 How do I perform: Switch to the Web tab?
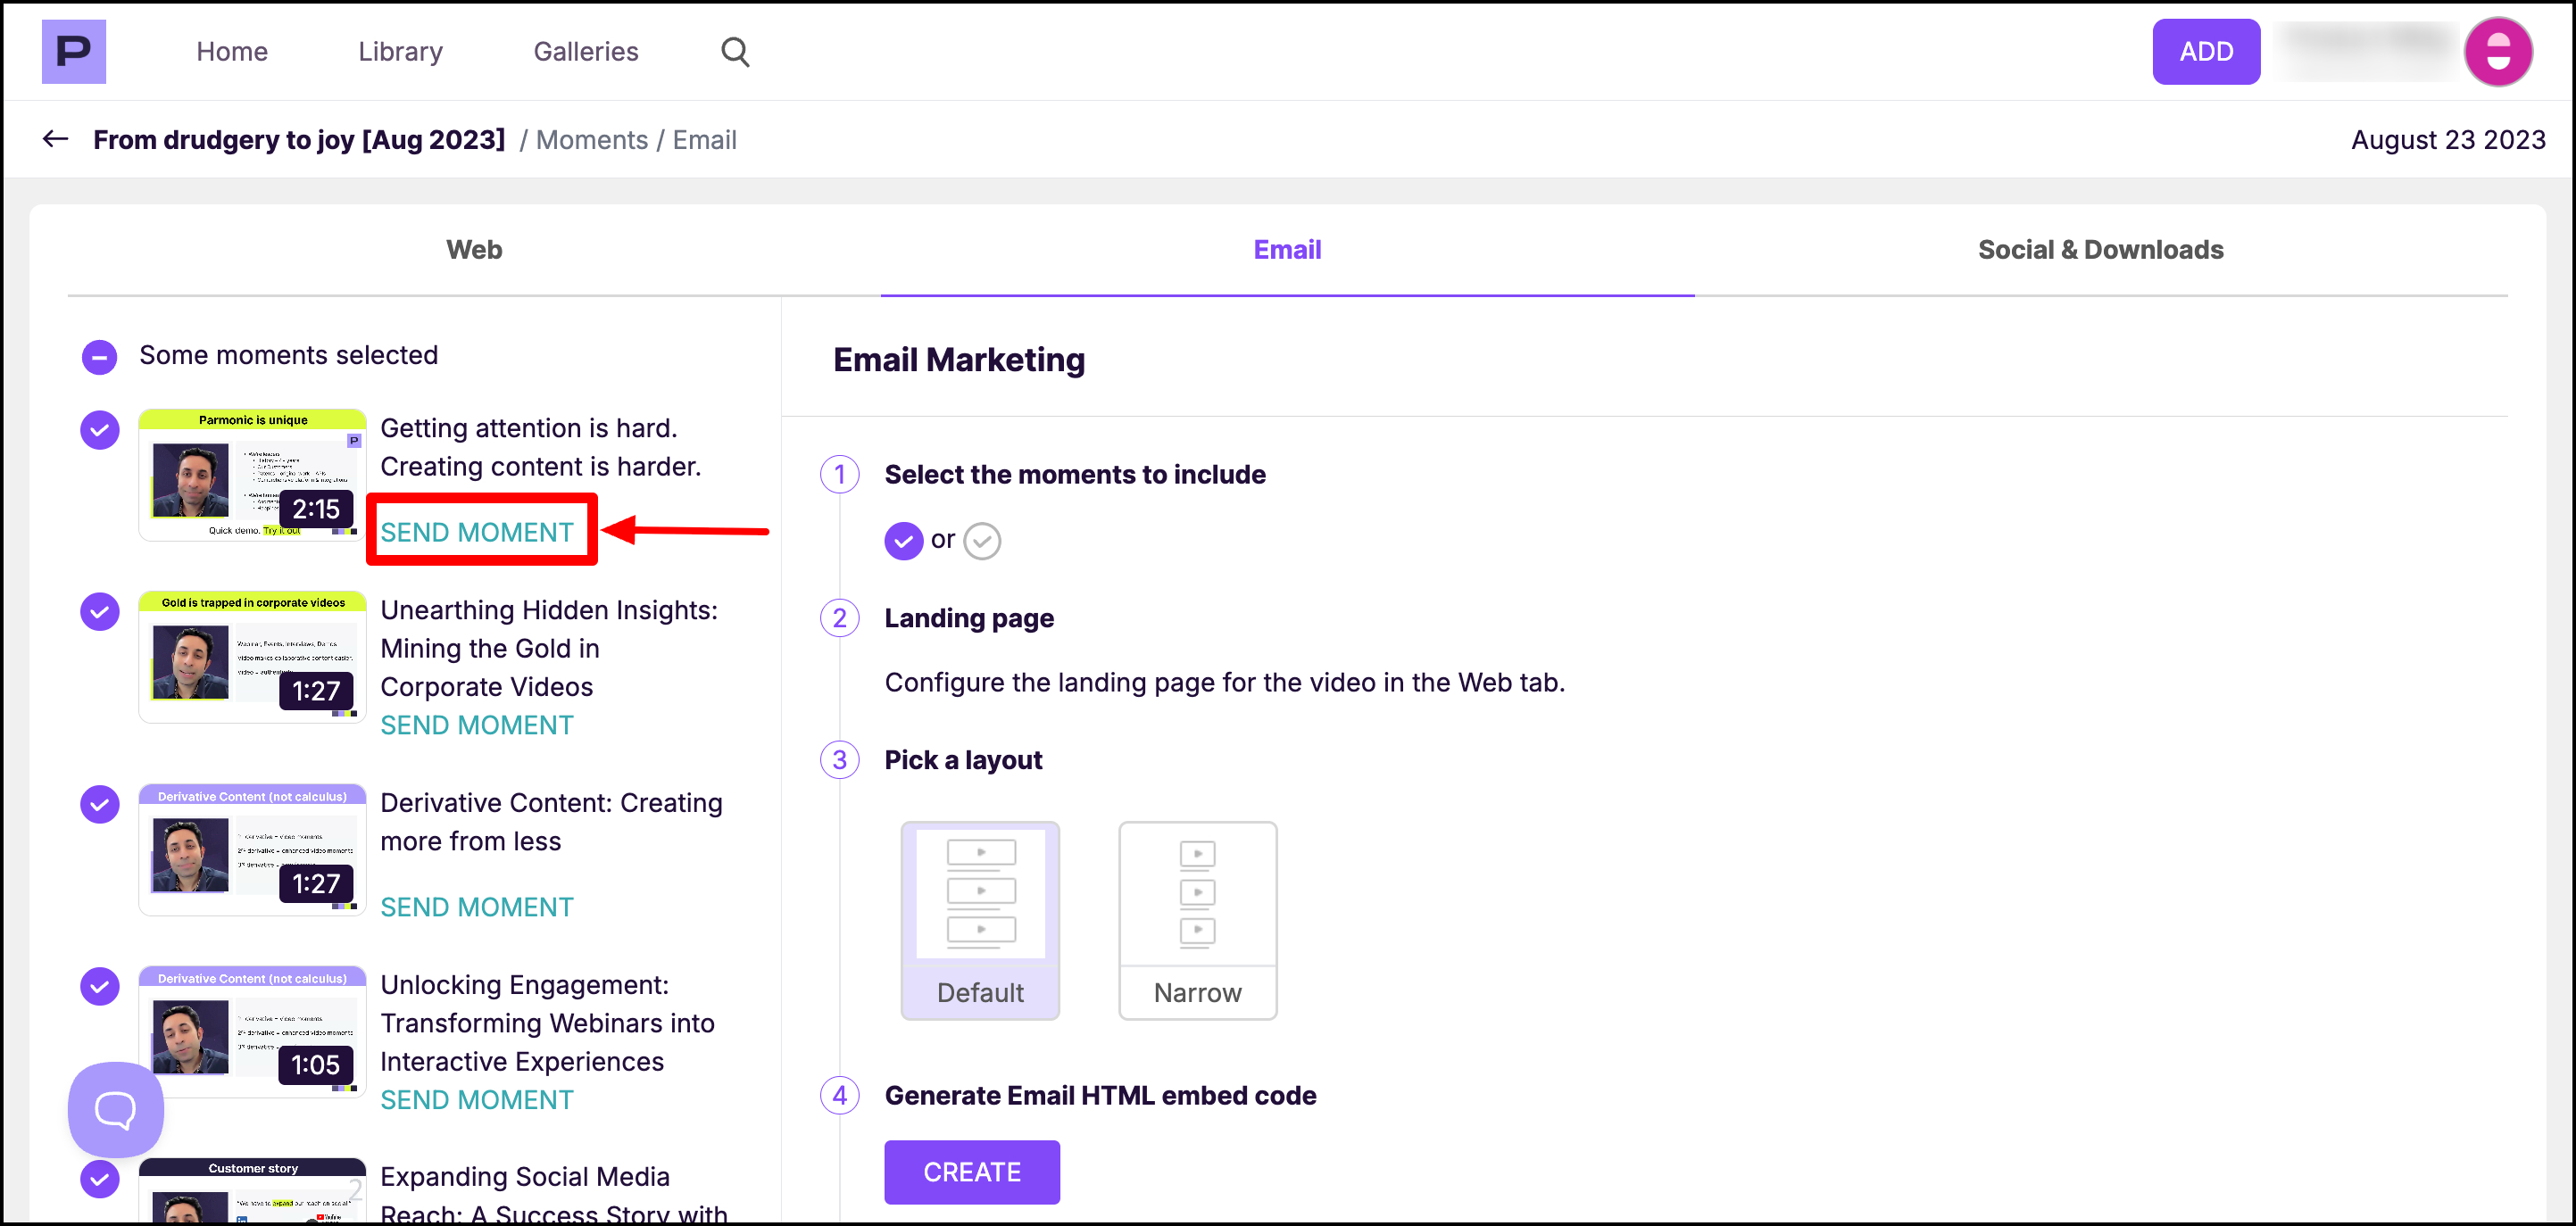[x=474, y=249]
